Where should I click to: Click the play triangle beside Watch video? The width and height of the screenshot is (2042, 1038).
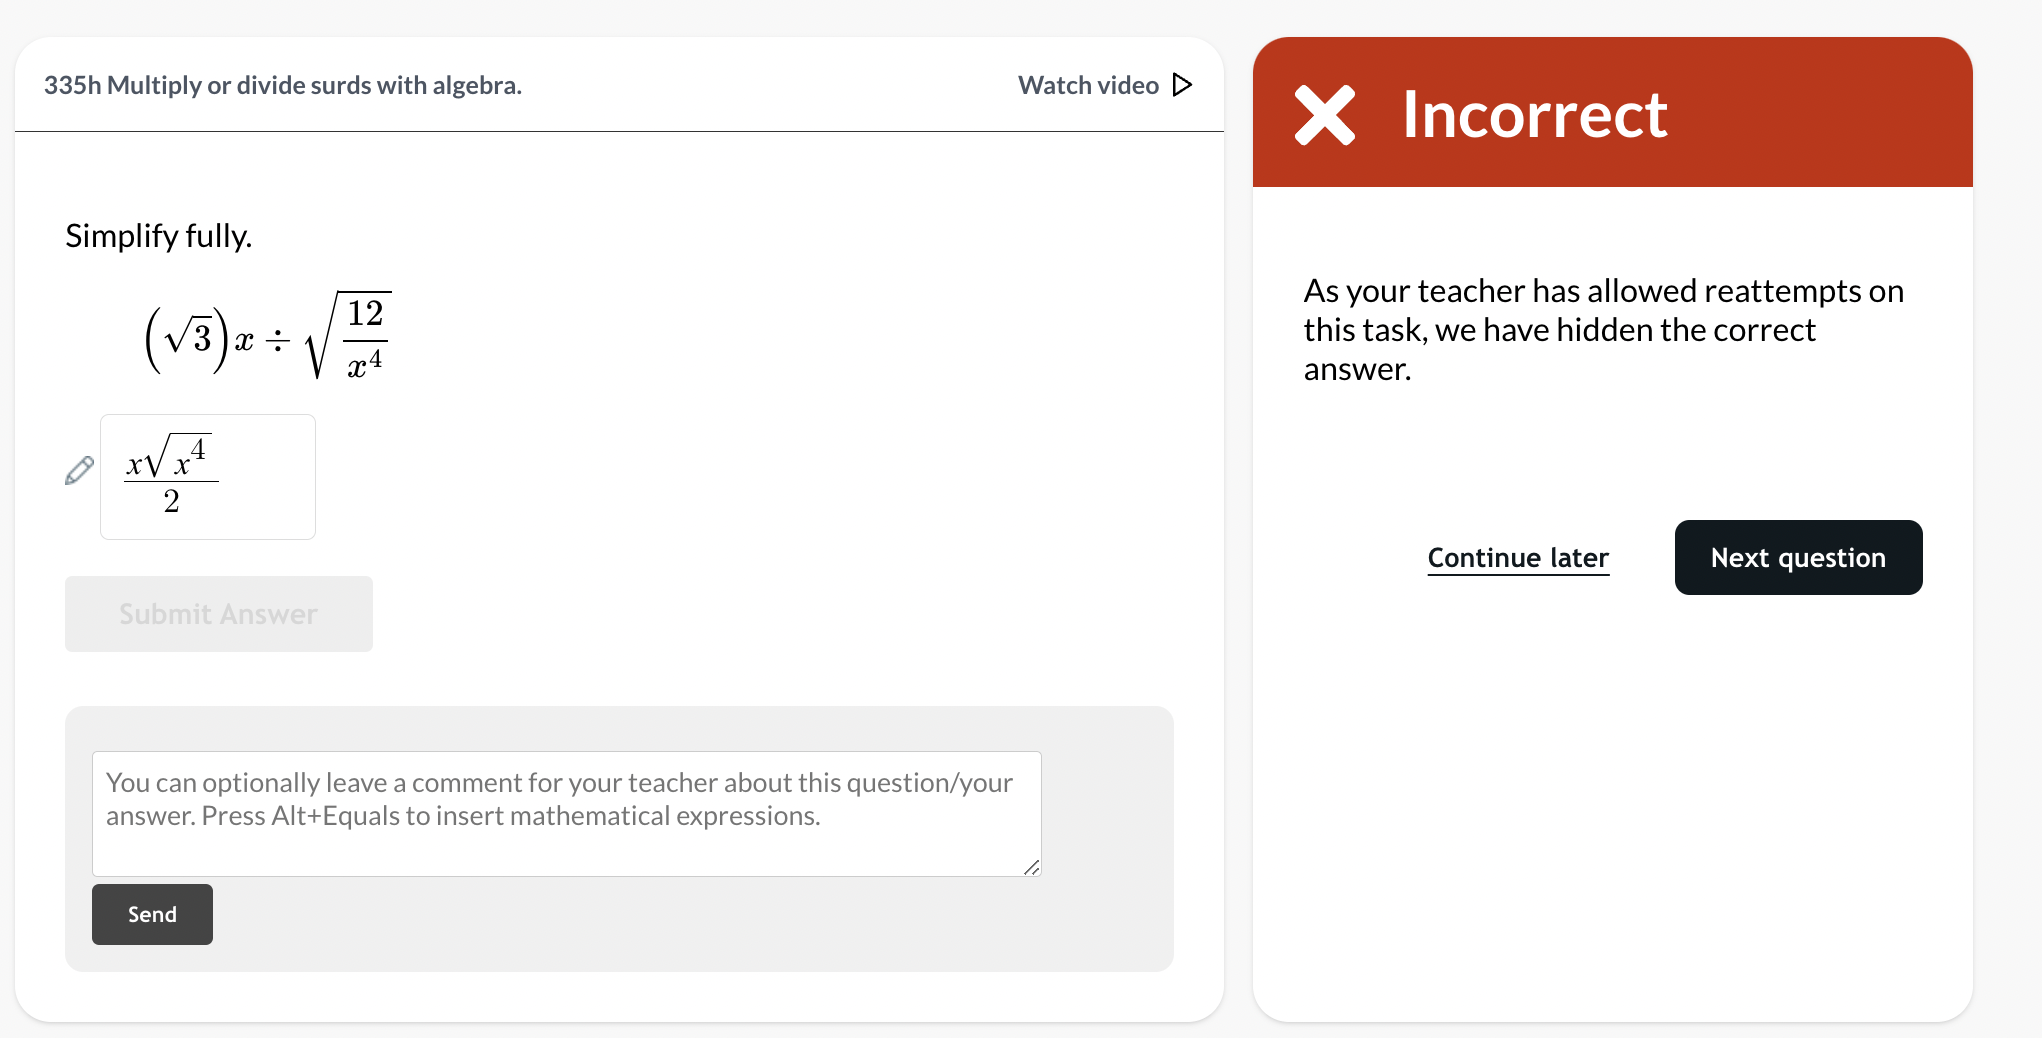(x=1182, y=85)
